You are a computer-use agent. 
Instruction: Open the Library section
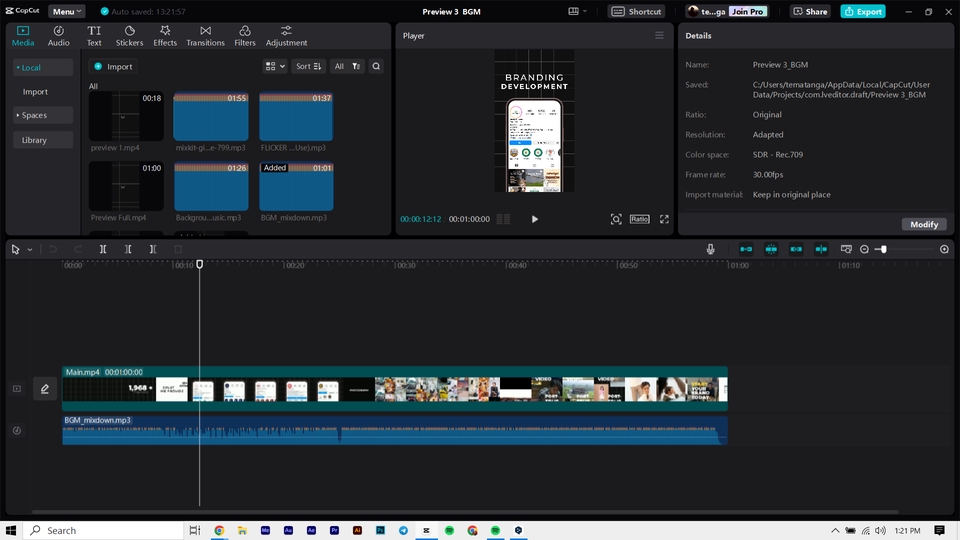click(43, 140)
